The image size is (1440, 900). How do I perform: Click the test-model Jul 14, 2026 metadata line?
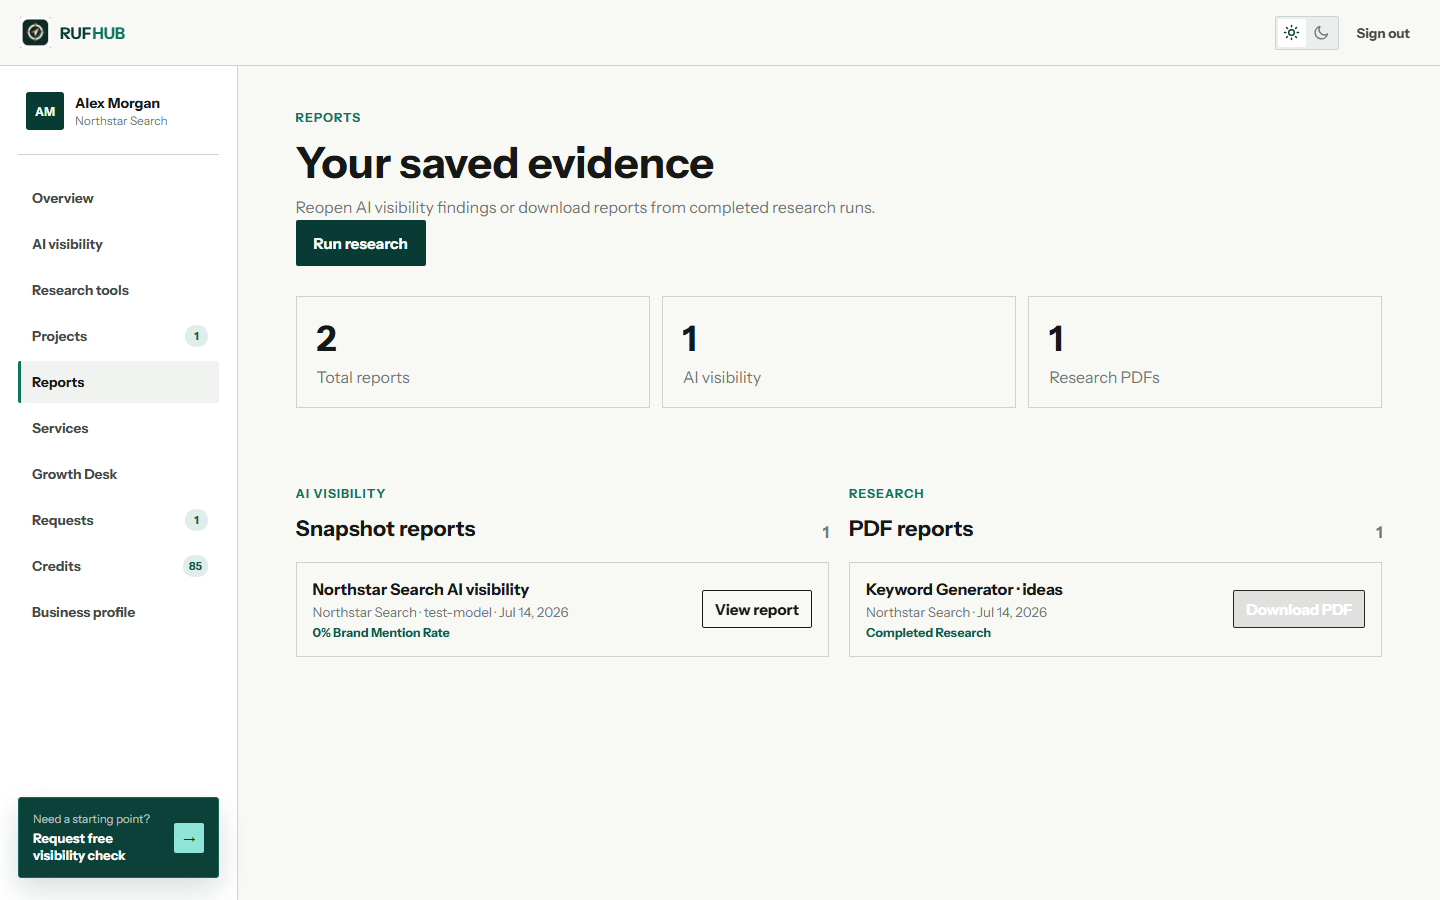(440, 612)
